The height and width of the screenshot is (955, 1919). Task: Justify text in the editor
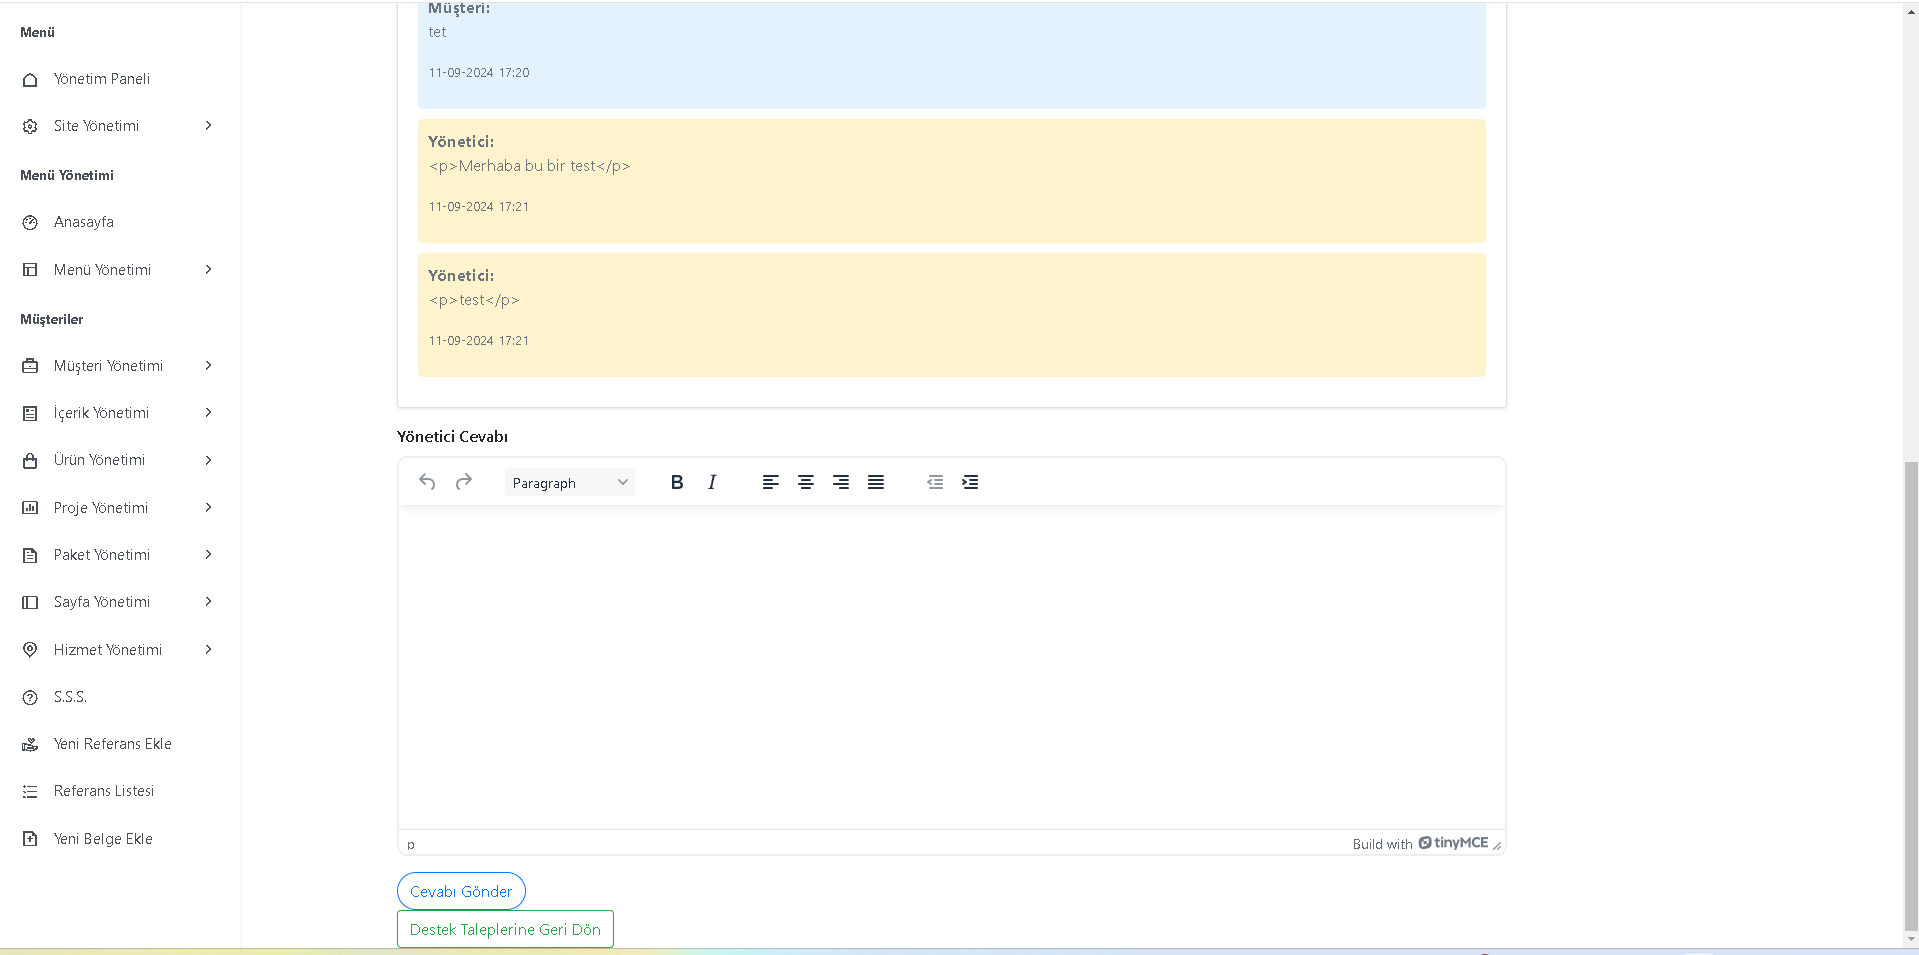(876, 482)
